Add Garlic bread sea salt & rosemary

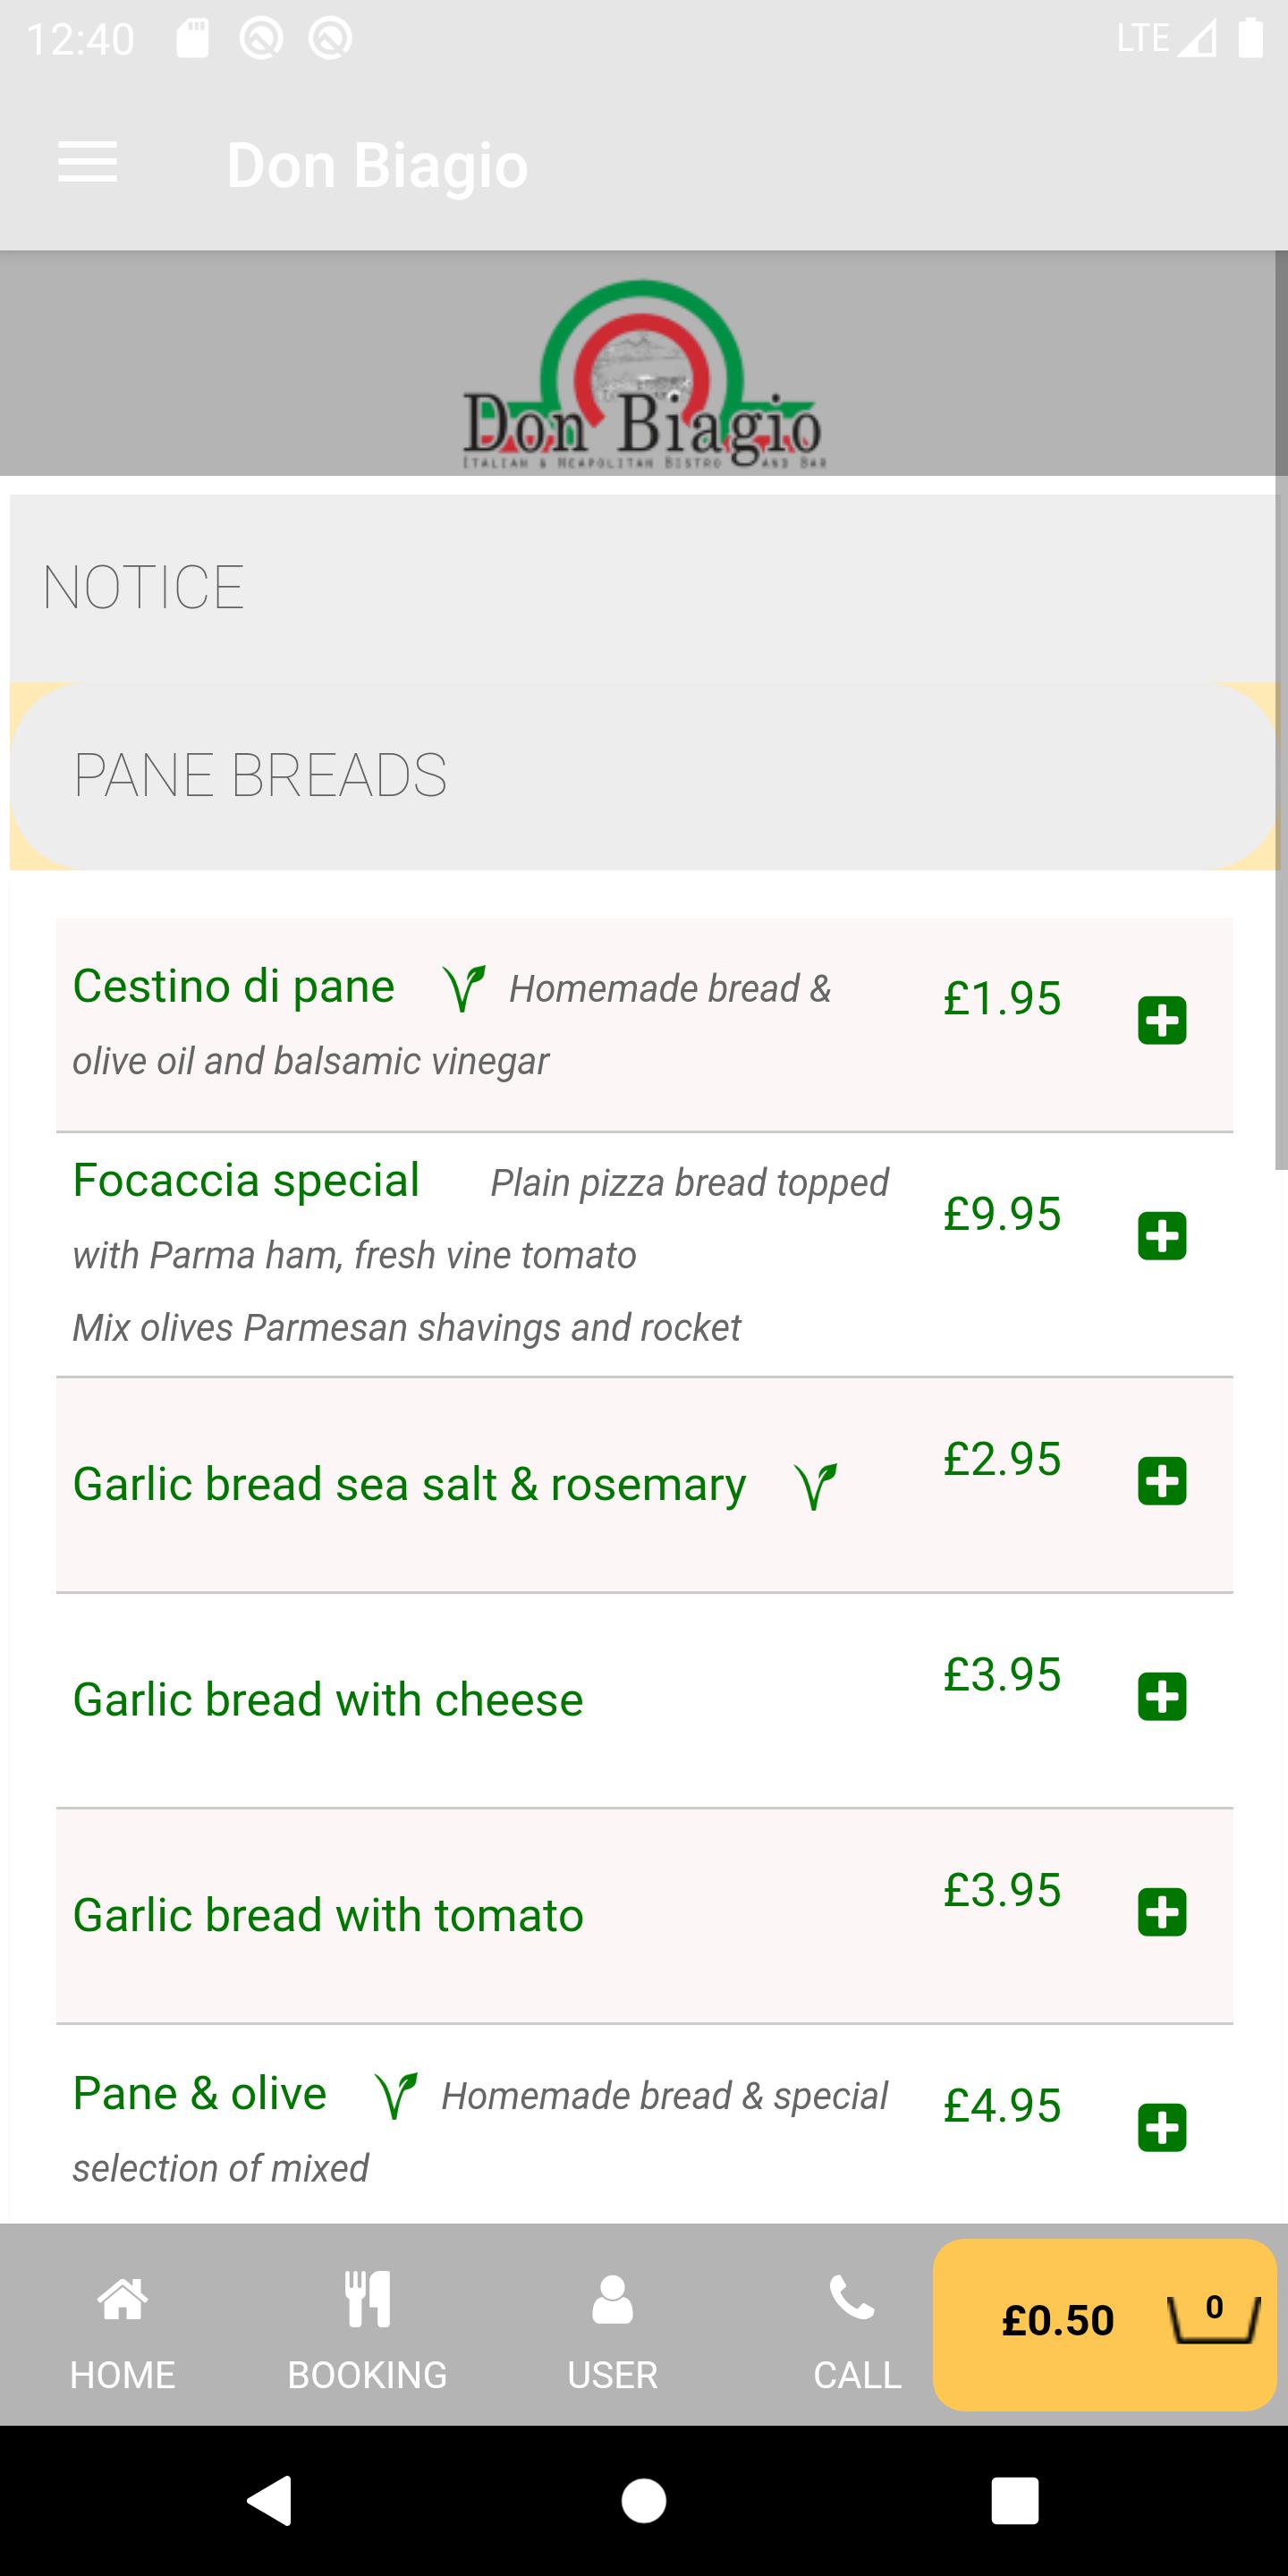tap(1162, 1481)
